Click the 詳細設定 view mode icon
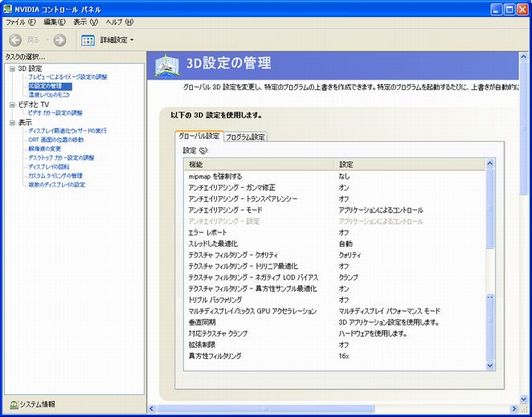The image size is (532, 417). [88, 40]
